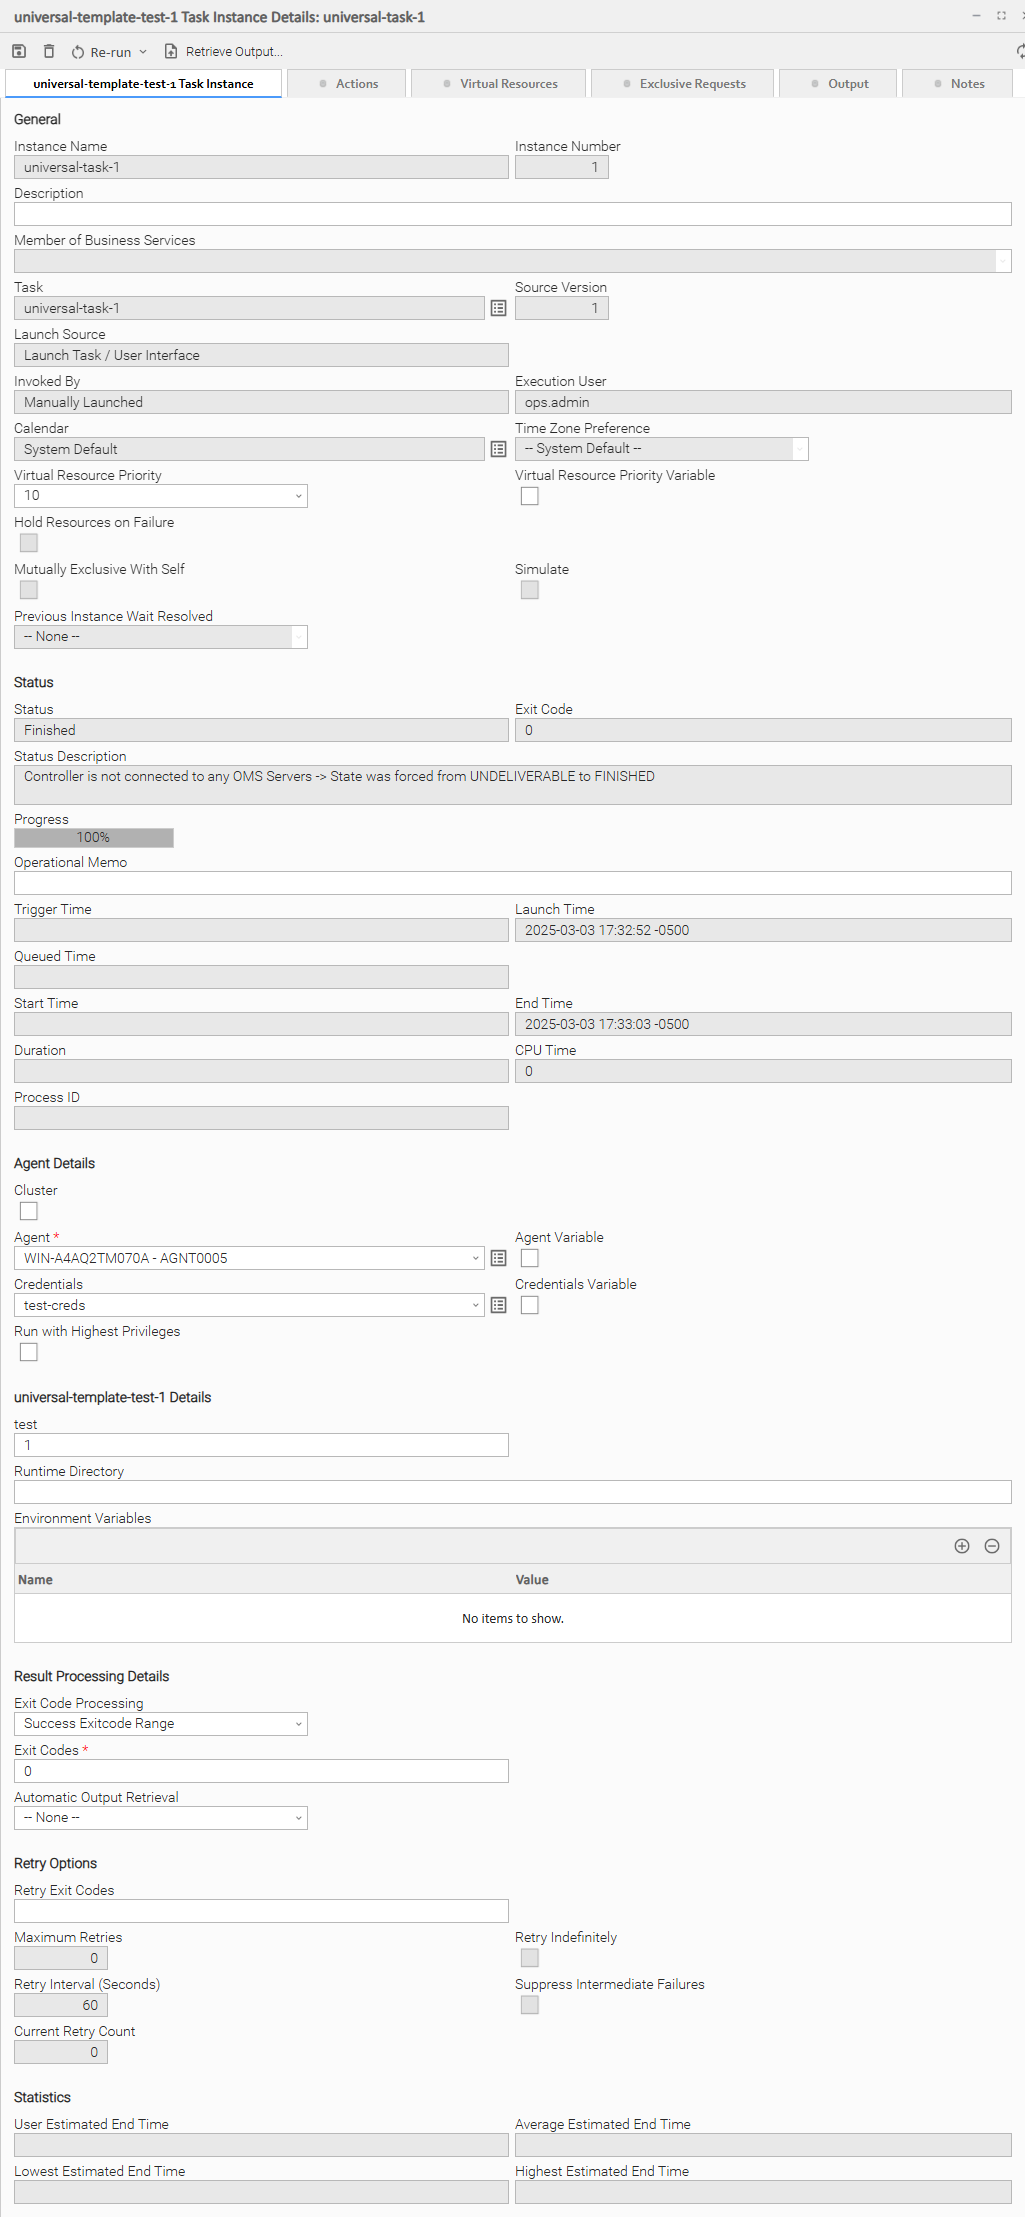This screenshot has height=2217, width=1025.
Task: Add an environment variable with plus icon
Action: [962, 1546]
